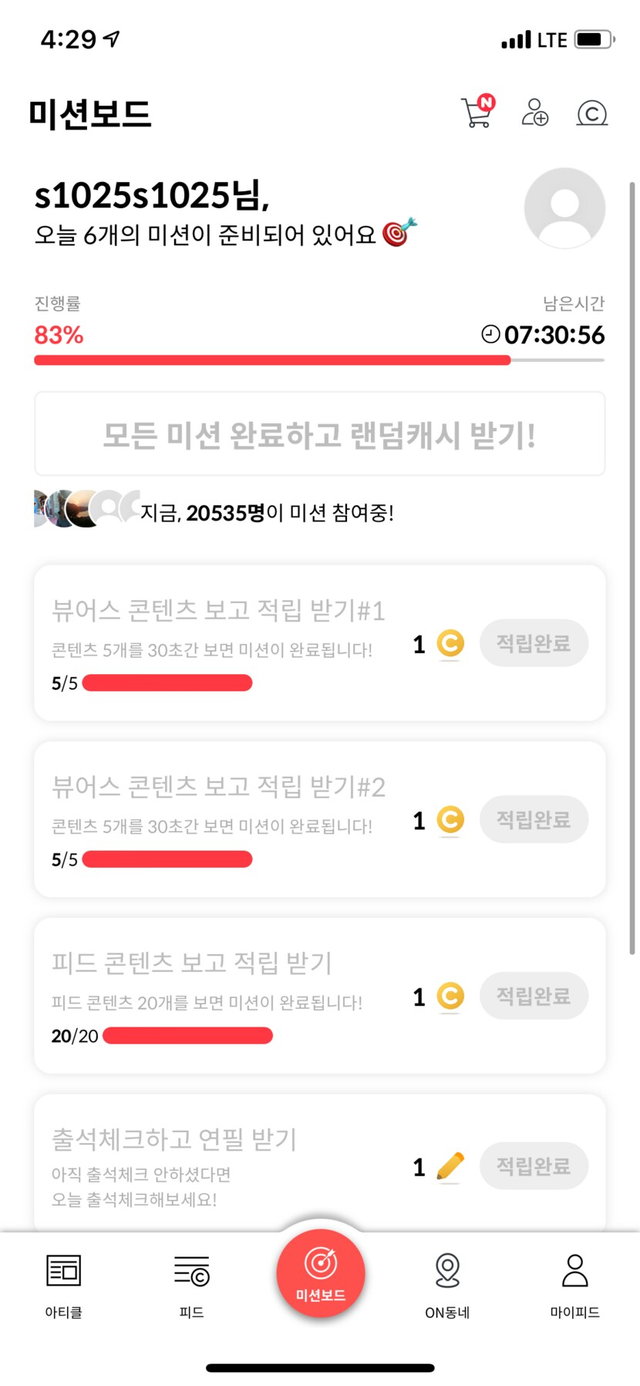Screen dimensions: 640x1386
Task: Click the 피드 콘텐츠 20/20 progress bar
Action: point(187,1035)
